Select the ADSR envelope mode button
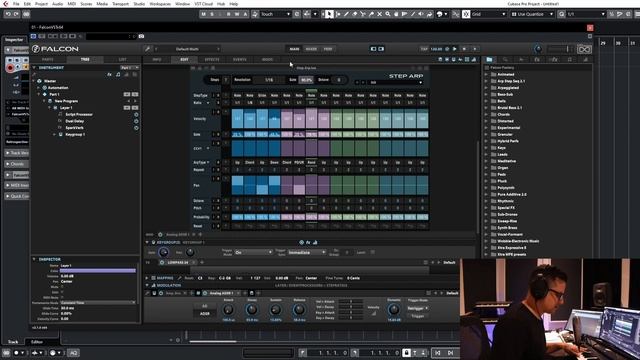Viewport: 640px width, 360px height. (204, 314)
